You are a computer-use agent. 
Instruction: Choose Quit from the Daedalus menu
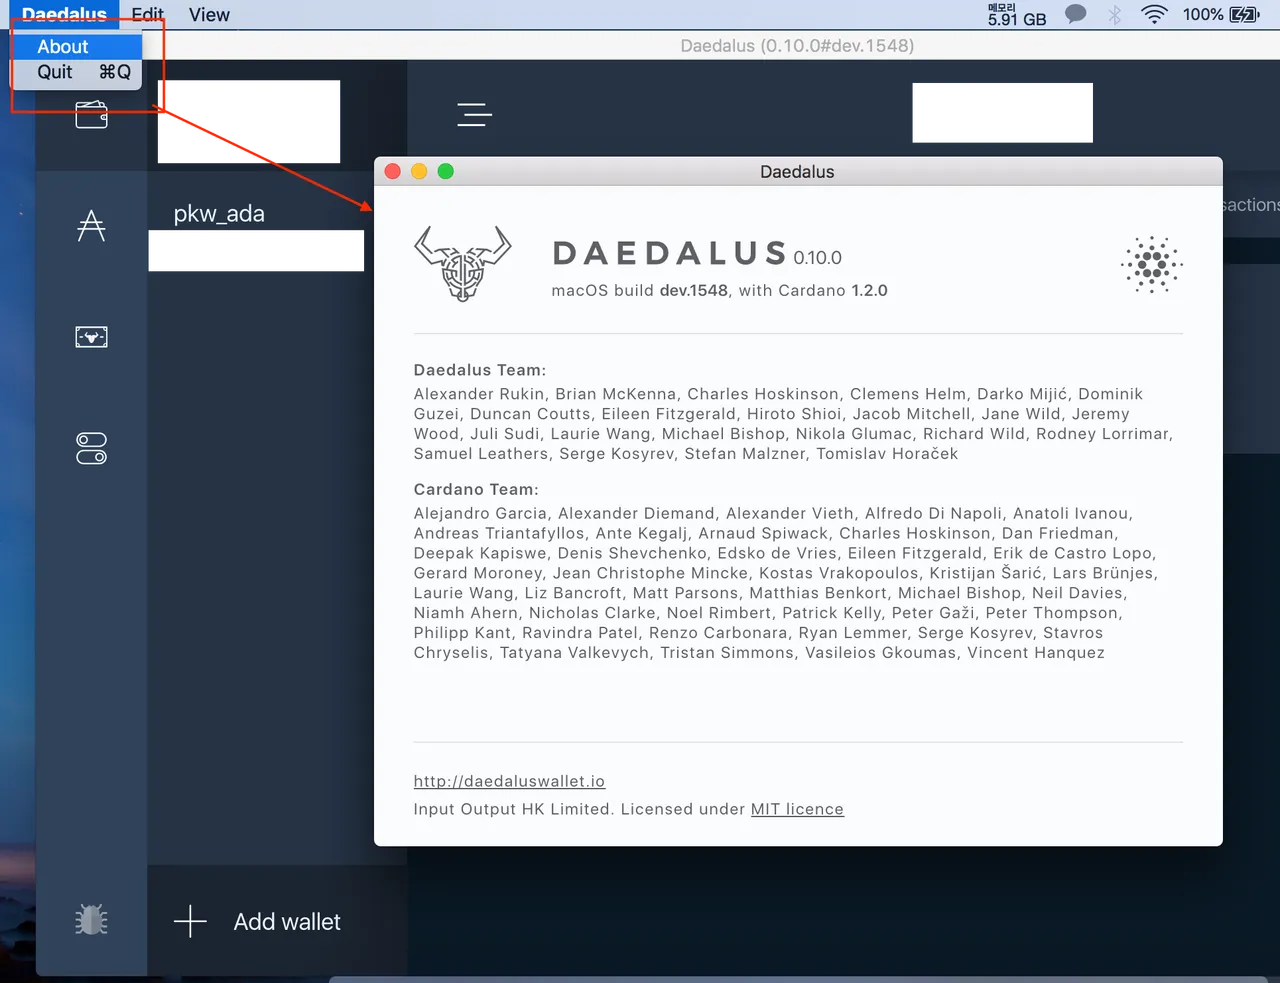click(77, 72)
